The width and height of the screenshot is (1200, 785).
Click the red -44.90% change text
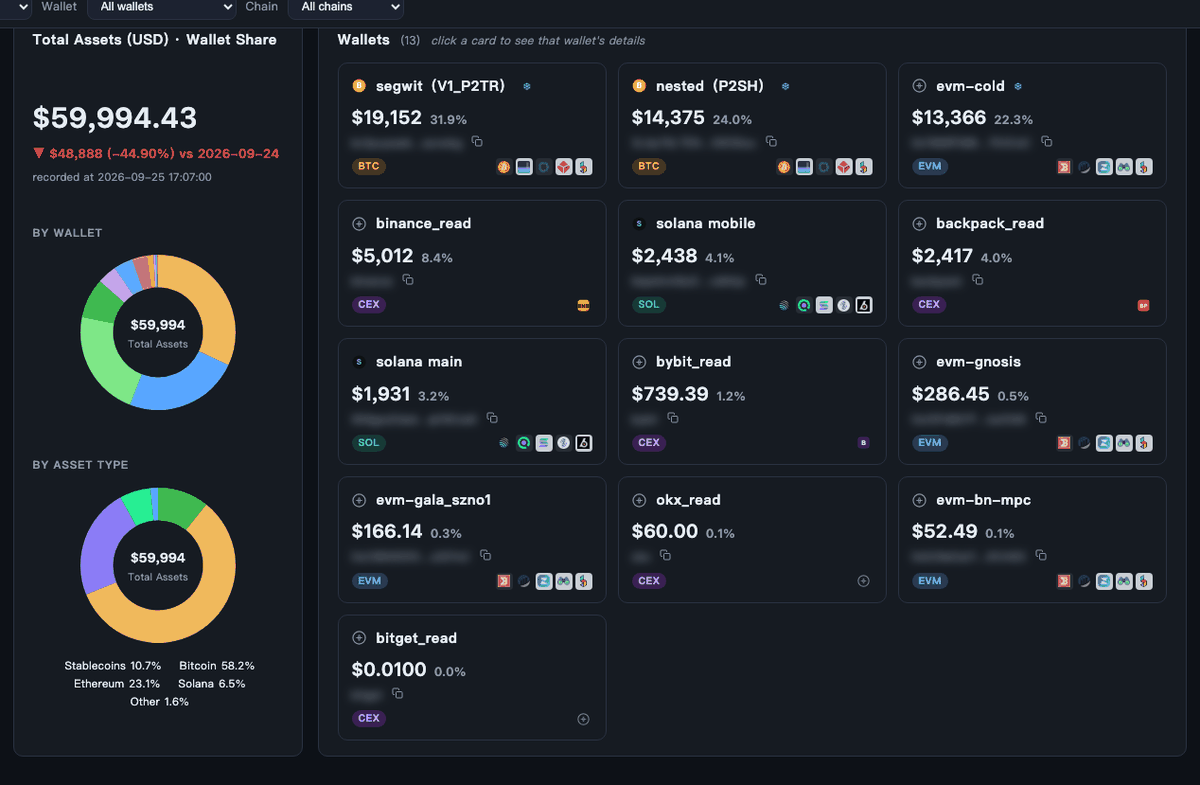point(156,154)
